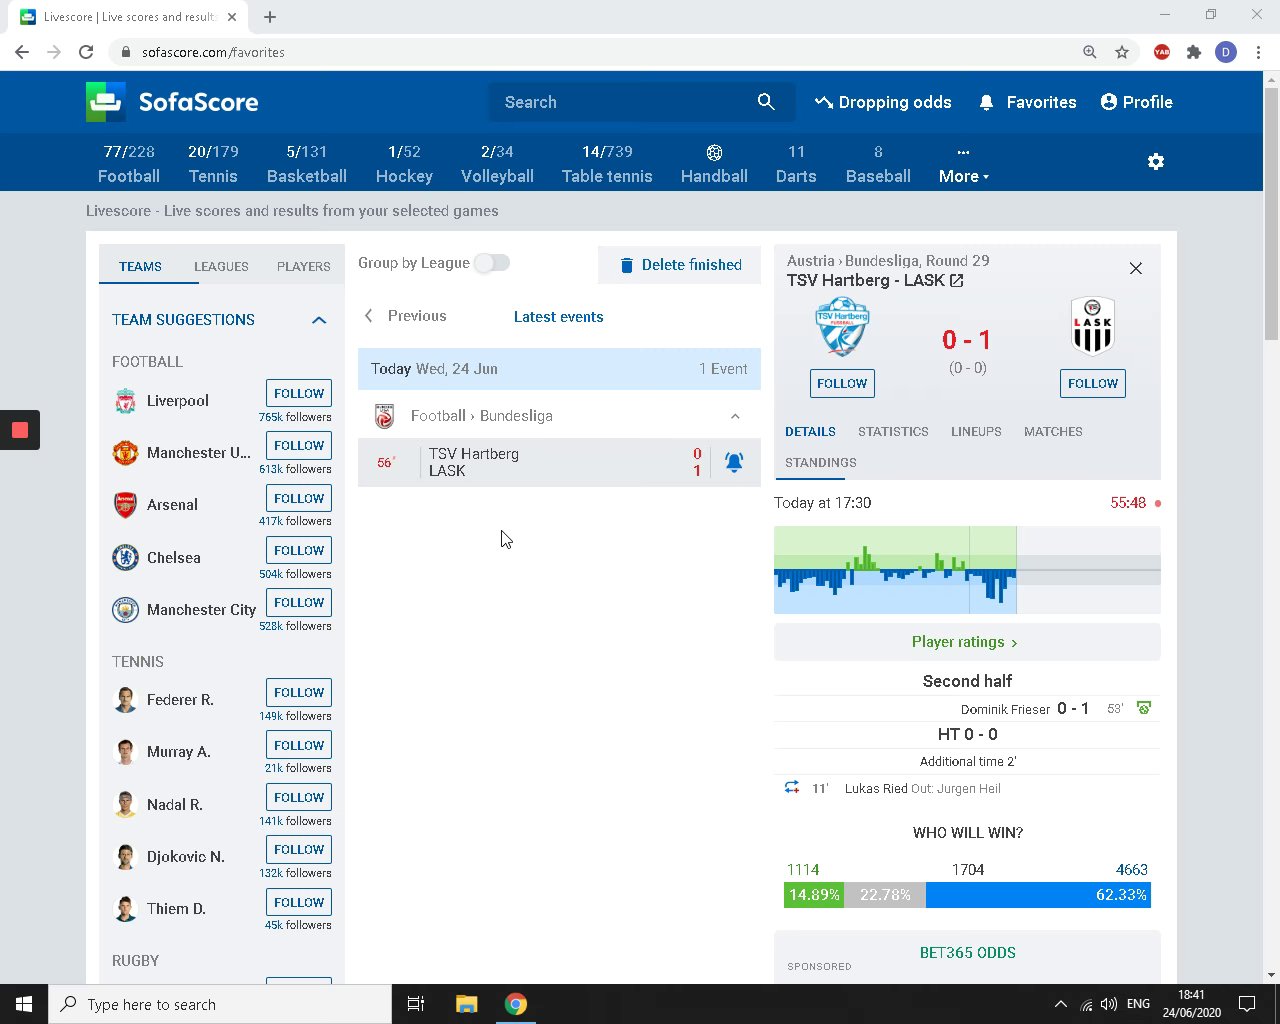
Task: Open the Lineups tab
Action: [976, 432]
